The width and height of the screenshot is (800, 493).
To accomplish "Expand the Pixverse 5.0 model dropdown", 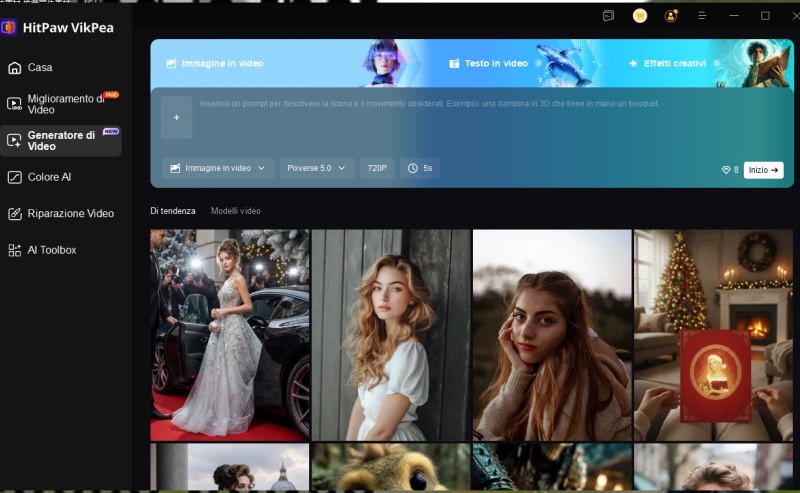I will 317,168.
